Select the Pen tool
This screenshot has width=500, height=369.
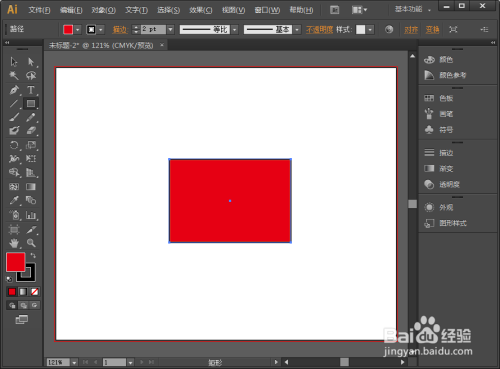[14, 90]
